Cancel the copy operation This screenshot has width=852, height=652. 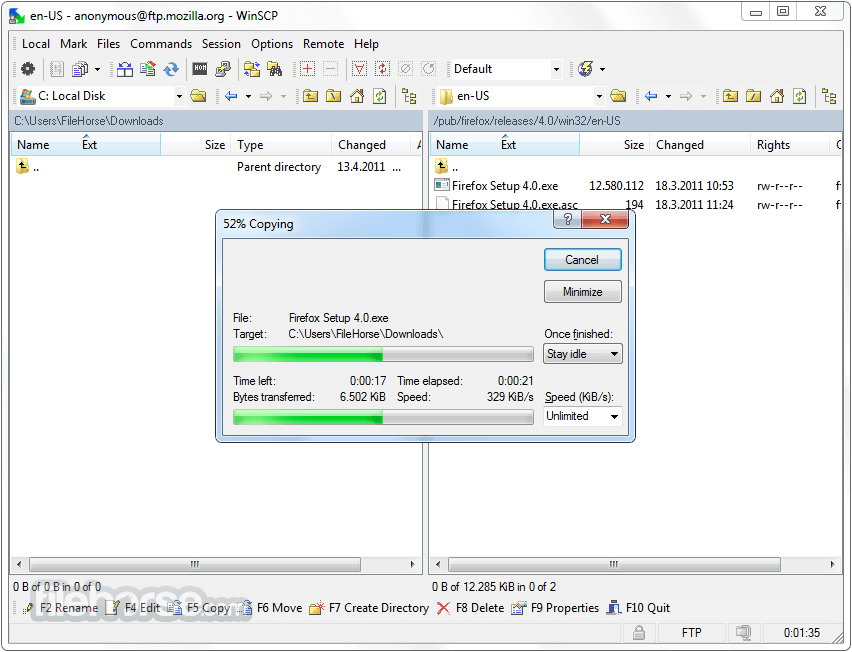582,260
